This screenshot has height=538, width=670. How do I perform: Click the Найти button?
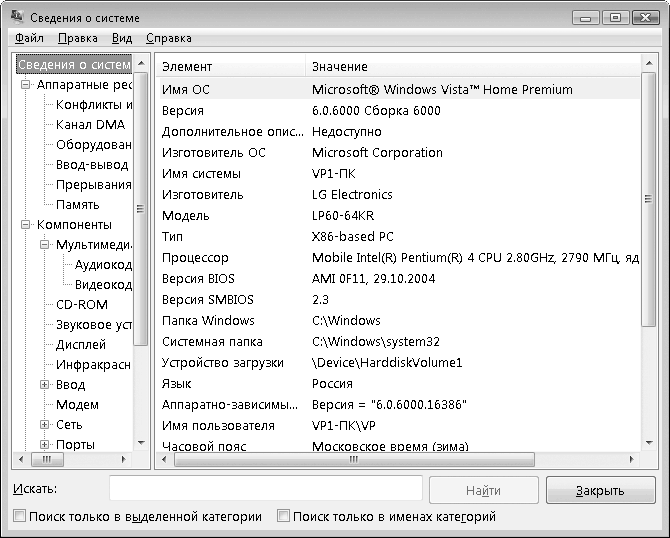[x=483, y=490]
